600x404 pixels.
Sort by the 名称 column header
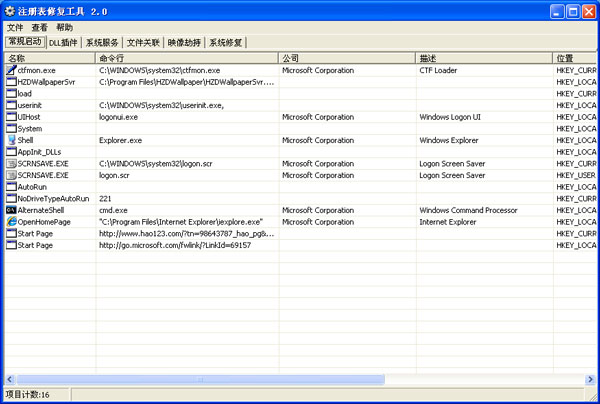tap(50, 58)
